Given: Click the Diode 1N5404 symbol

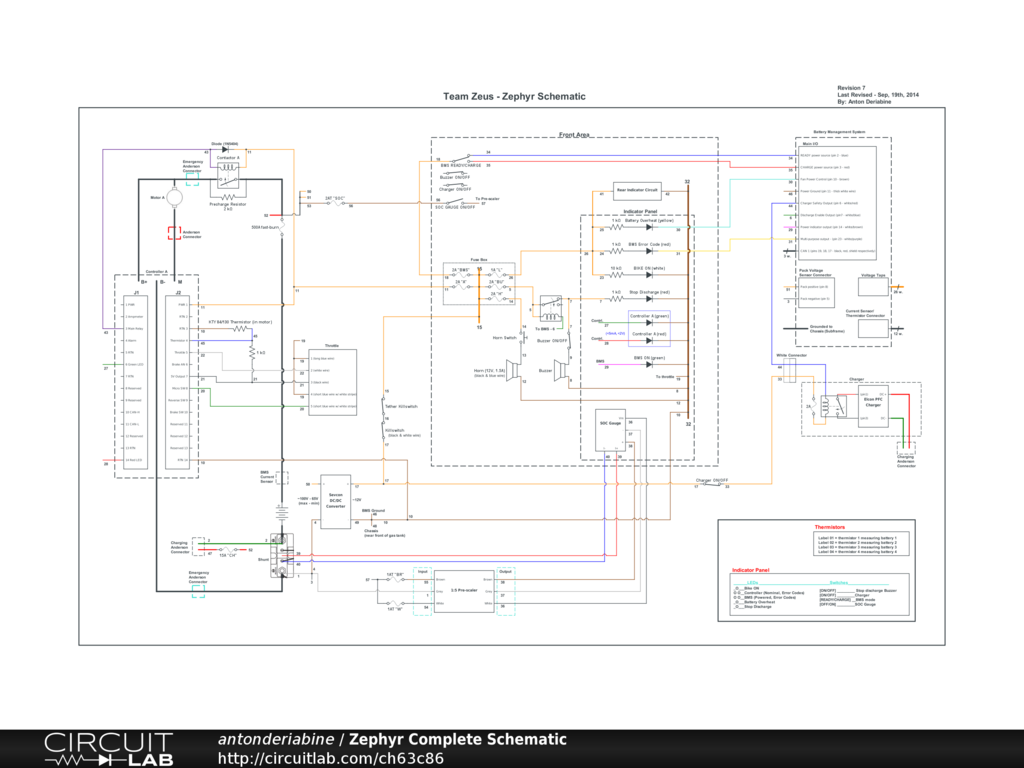Looking at the screenshot, I should 227,151.
